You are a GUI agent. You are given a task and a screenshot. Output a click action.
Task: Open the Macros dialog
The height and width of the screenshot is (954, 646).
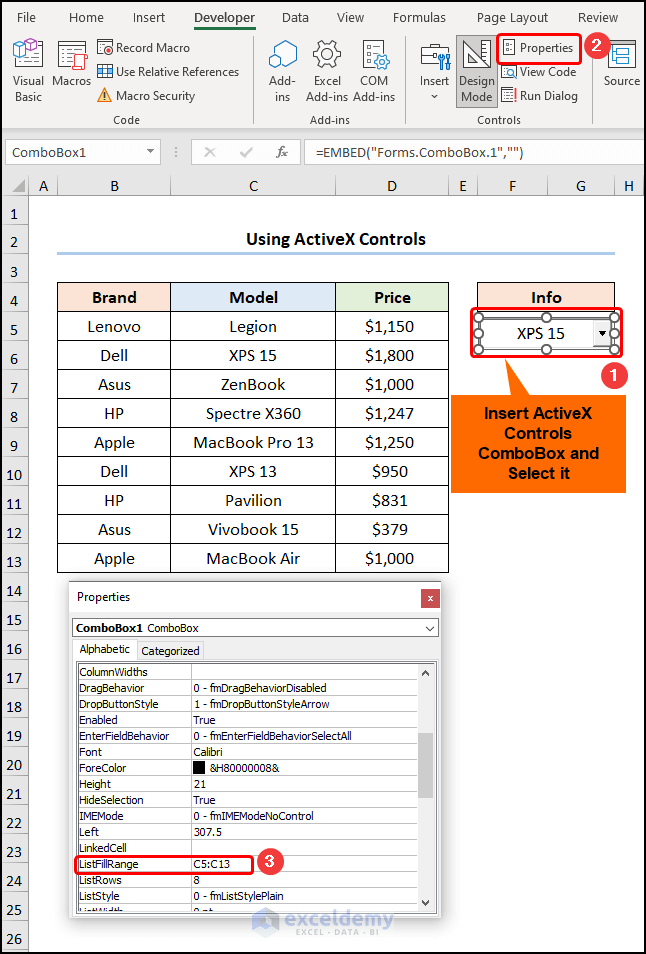click(71, 64)
